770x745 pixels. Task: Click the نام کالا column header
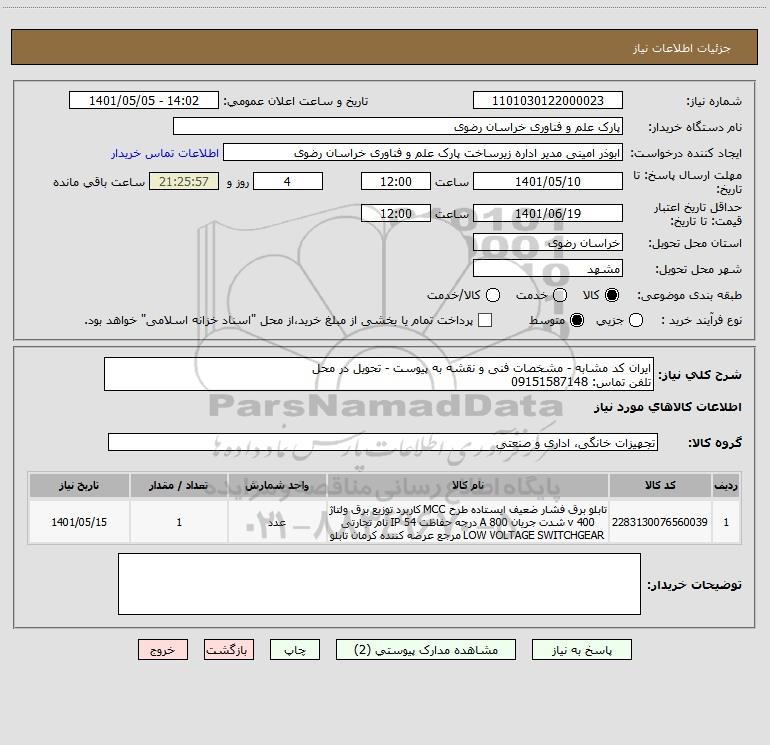click(468, 485)
